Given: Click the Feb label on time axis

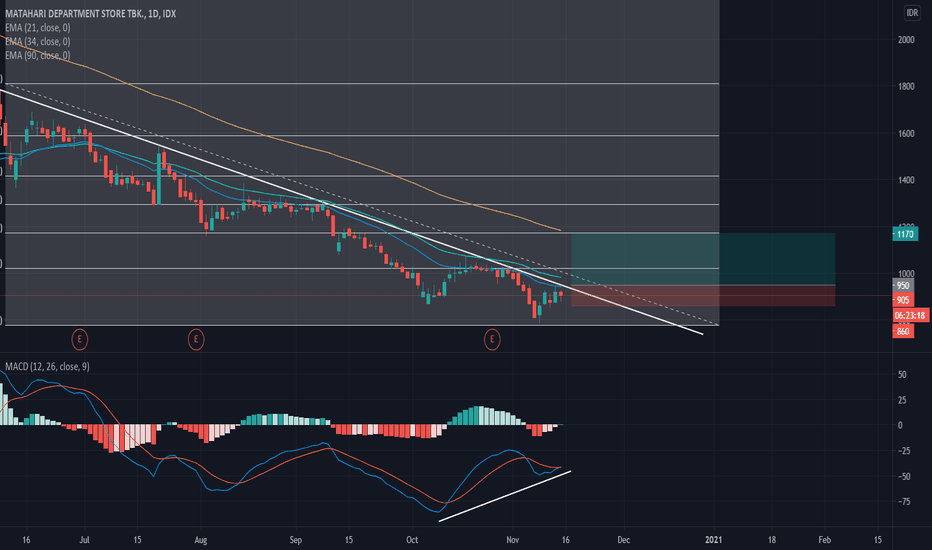Looking at the screenshot, I should [x=824, y=540].
